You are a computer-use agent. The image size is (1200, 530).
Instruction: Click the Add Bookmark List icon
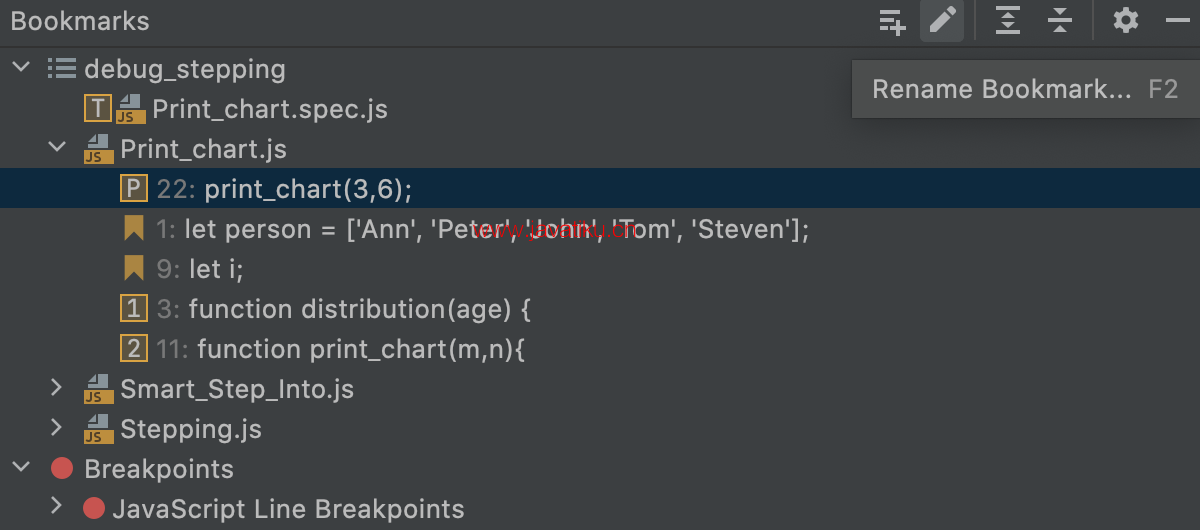pyautogui.click(x=892, y=21)
